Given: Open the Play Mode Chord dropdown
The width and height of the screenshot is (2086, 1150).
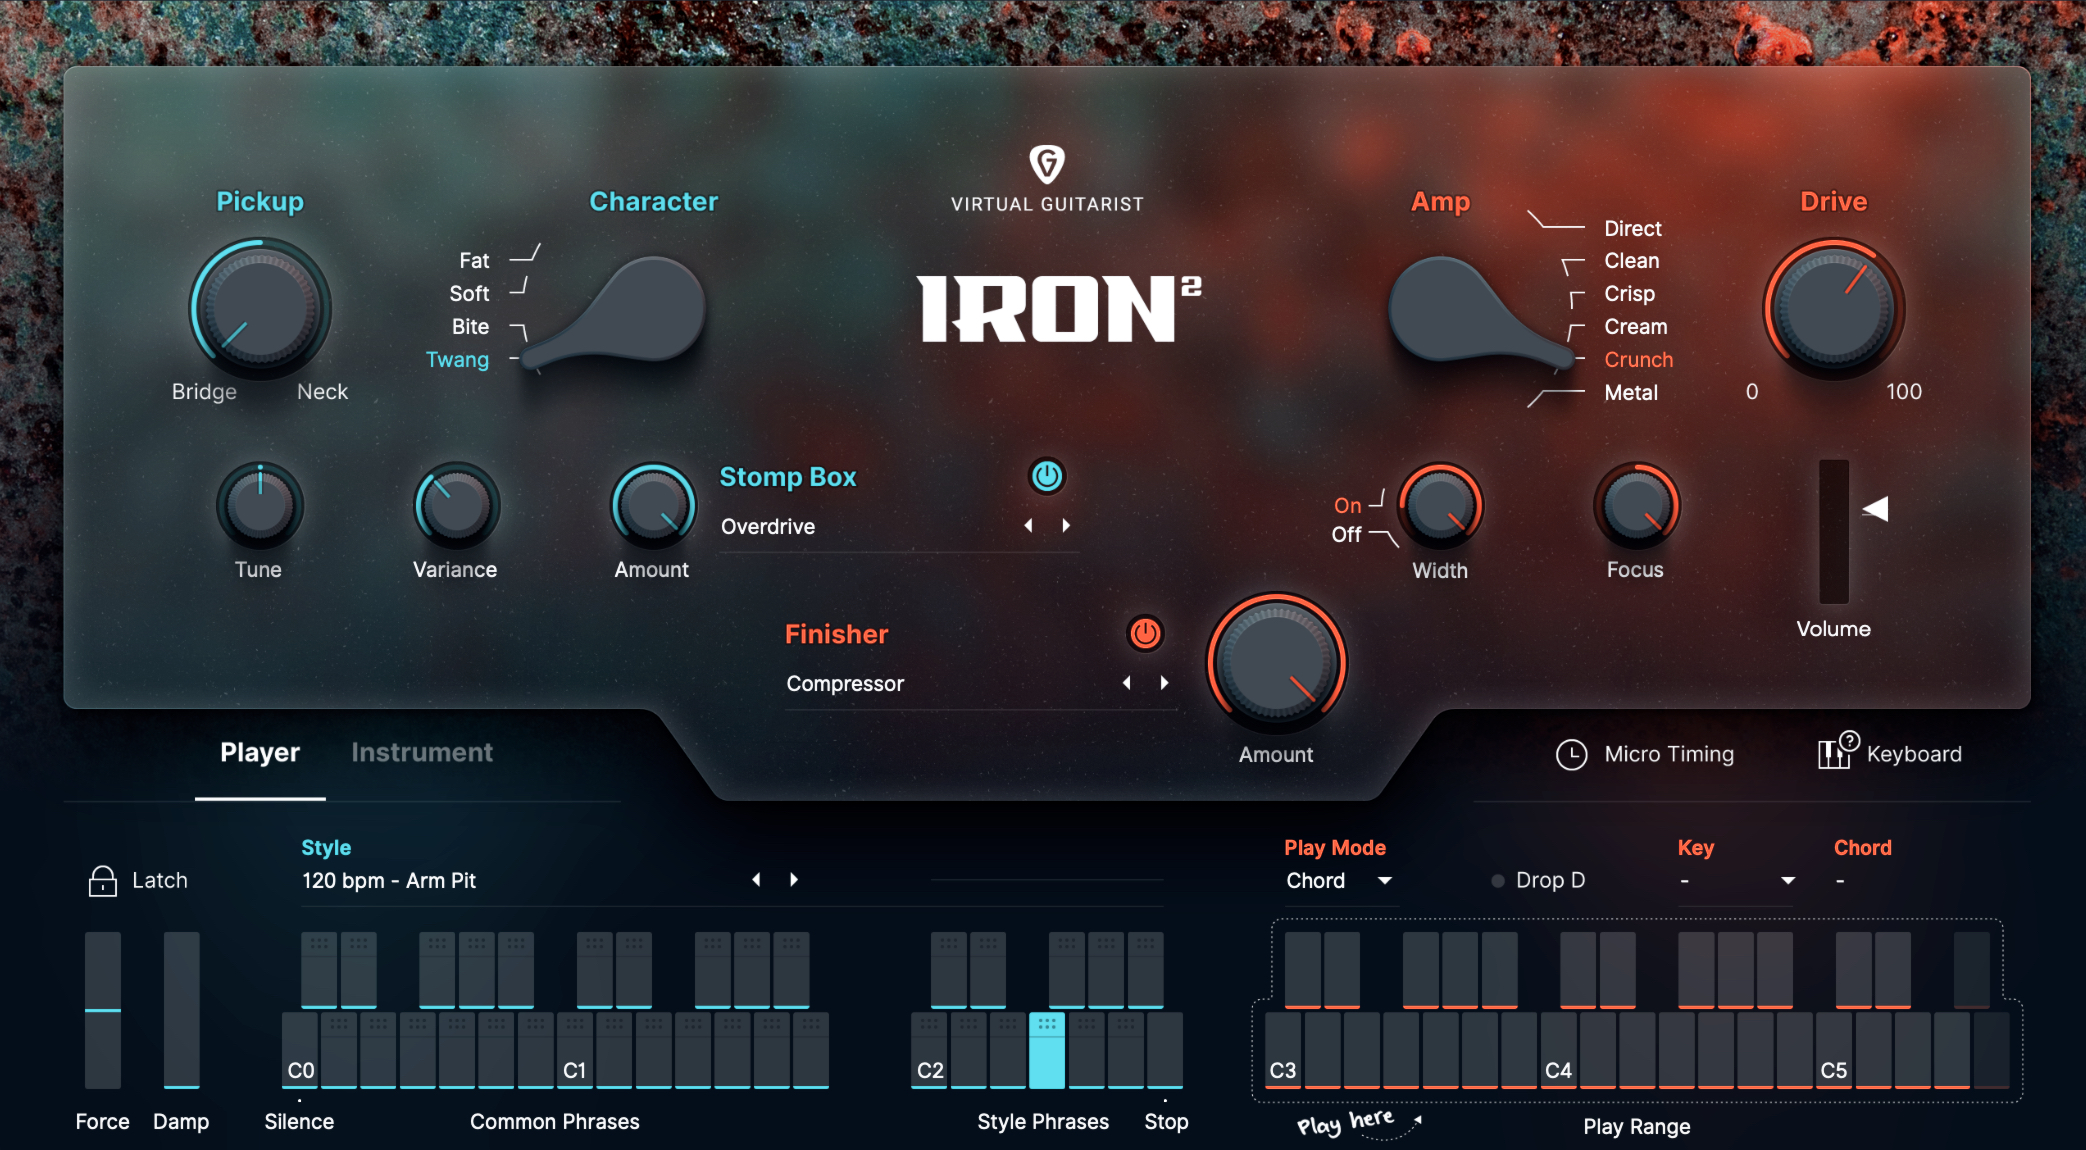Looking at the screenshot, I should pyautogui.click(x=1340, y=881).
